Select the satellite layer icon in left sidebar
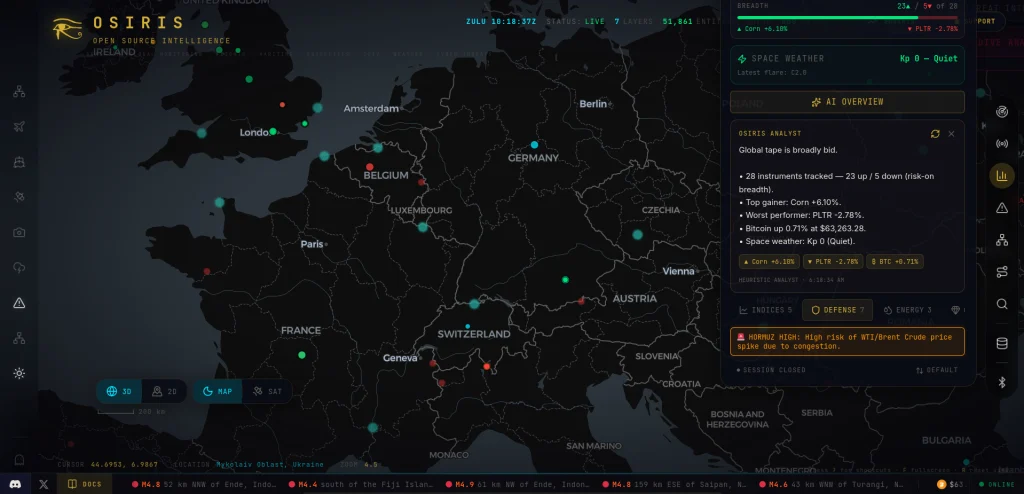 [19, 197]
